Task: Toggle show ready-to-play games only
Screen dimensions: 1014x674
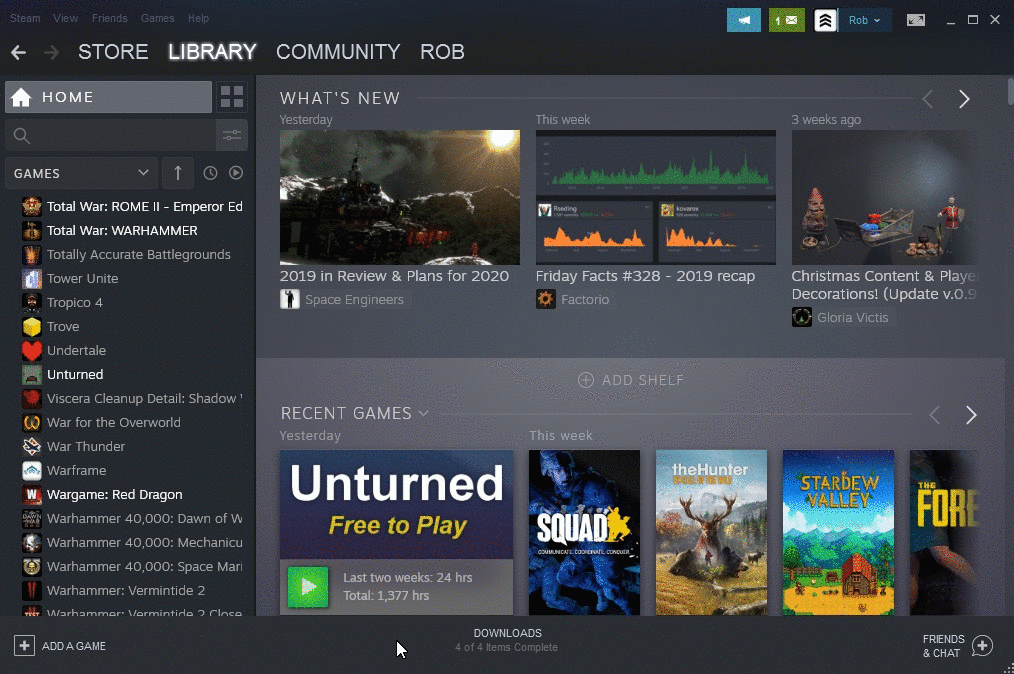Action: 236,173
